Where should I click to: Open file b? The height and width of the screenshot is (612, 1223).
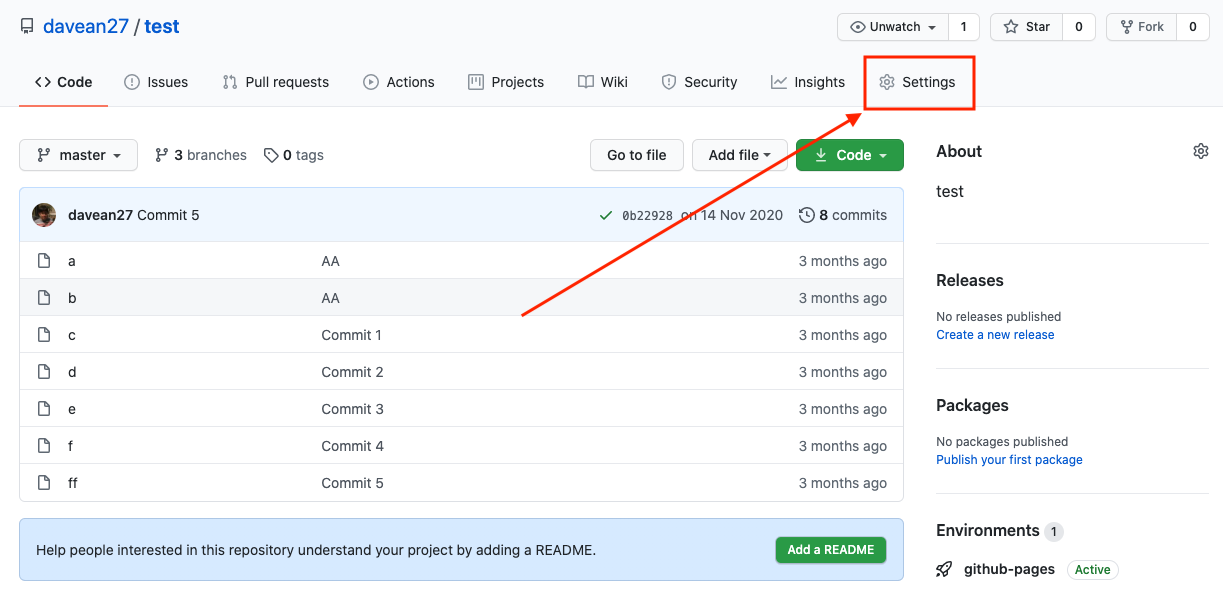tap(72, 298)
